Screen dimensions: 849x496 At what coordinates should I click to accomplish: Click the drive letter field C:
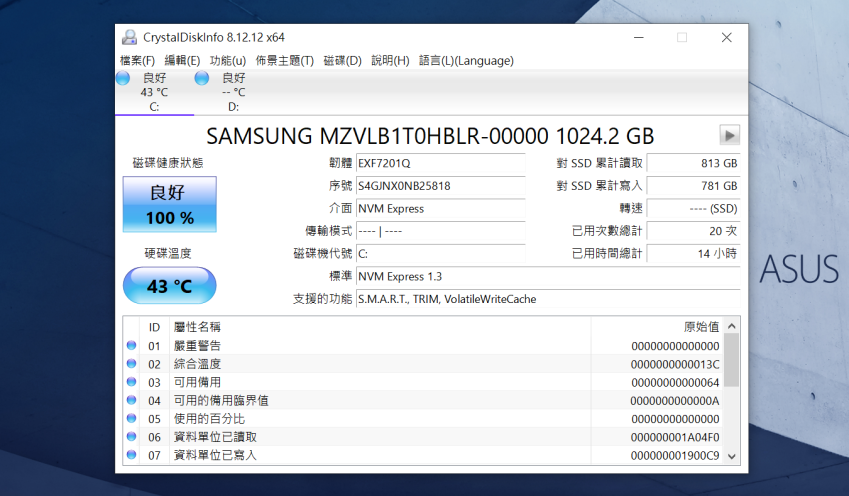coord(441,253)
